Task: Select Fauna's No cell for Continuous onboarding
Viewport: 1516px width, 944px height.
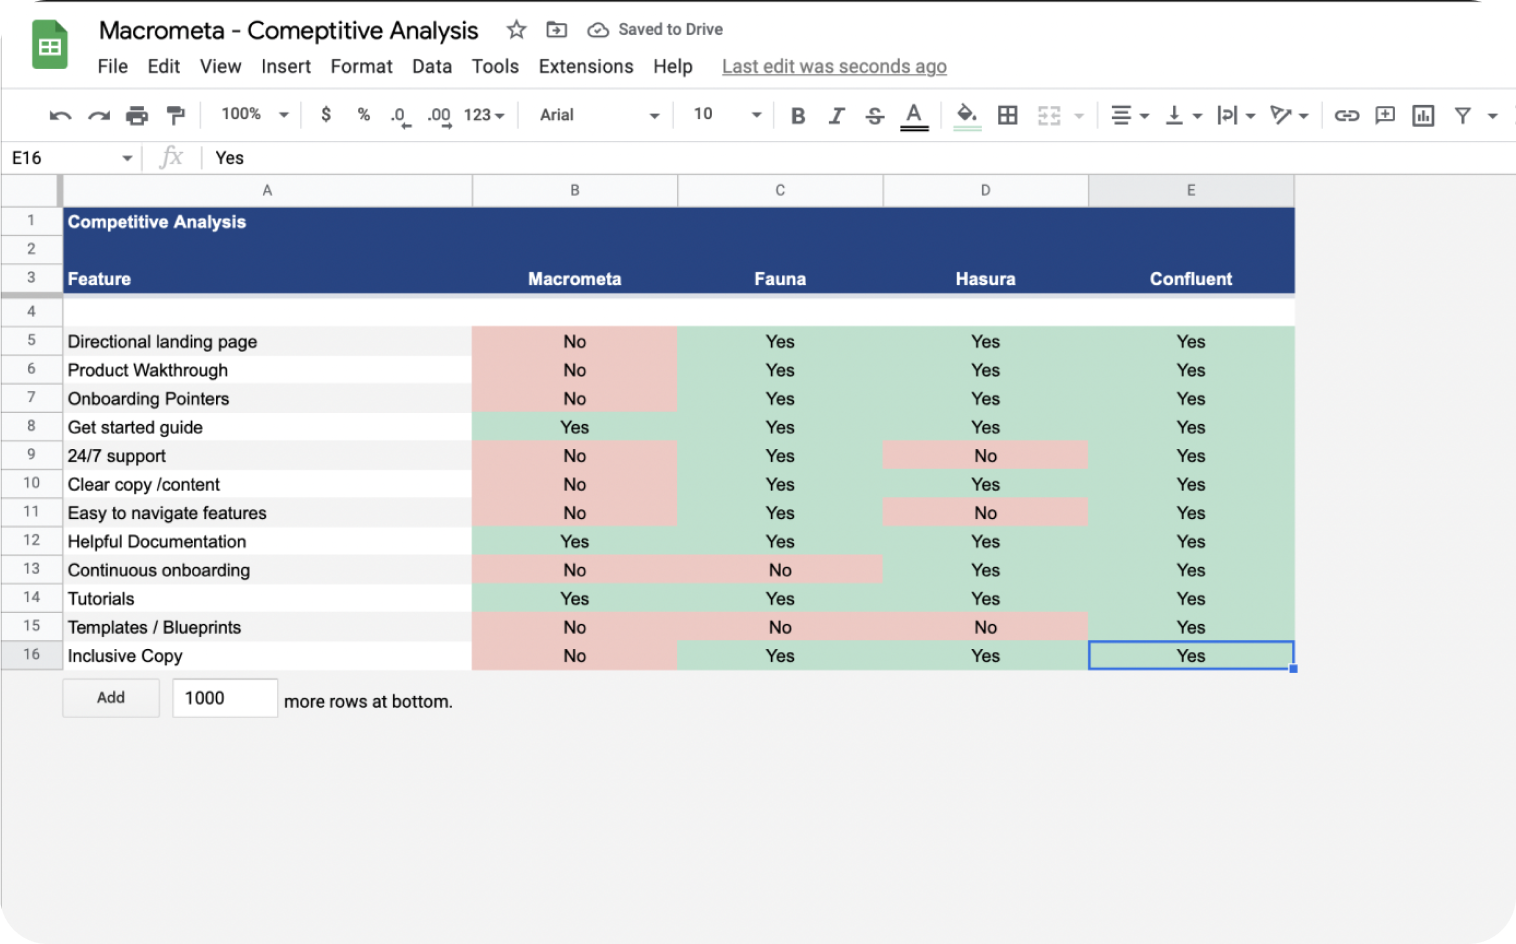Action: 780,570
